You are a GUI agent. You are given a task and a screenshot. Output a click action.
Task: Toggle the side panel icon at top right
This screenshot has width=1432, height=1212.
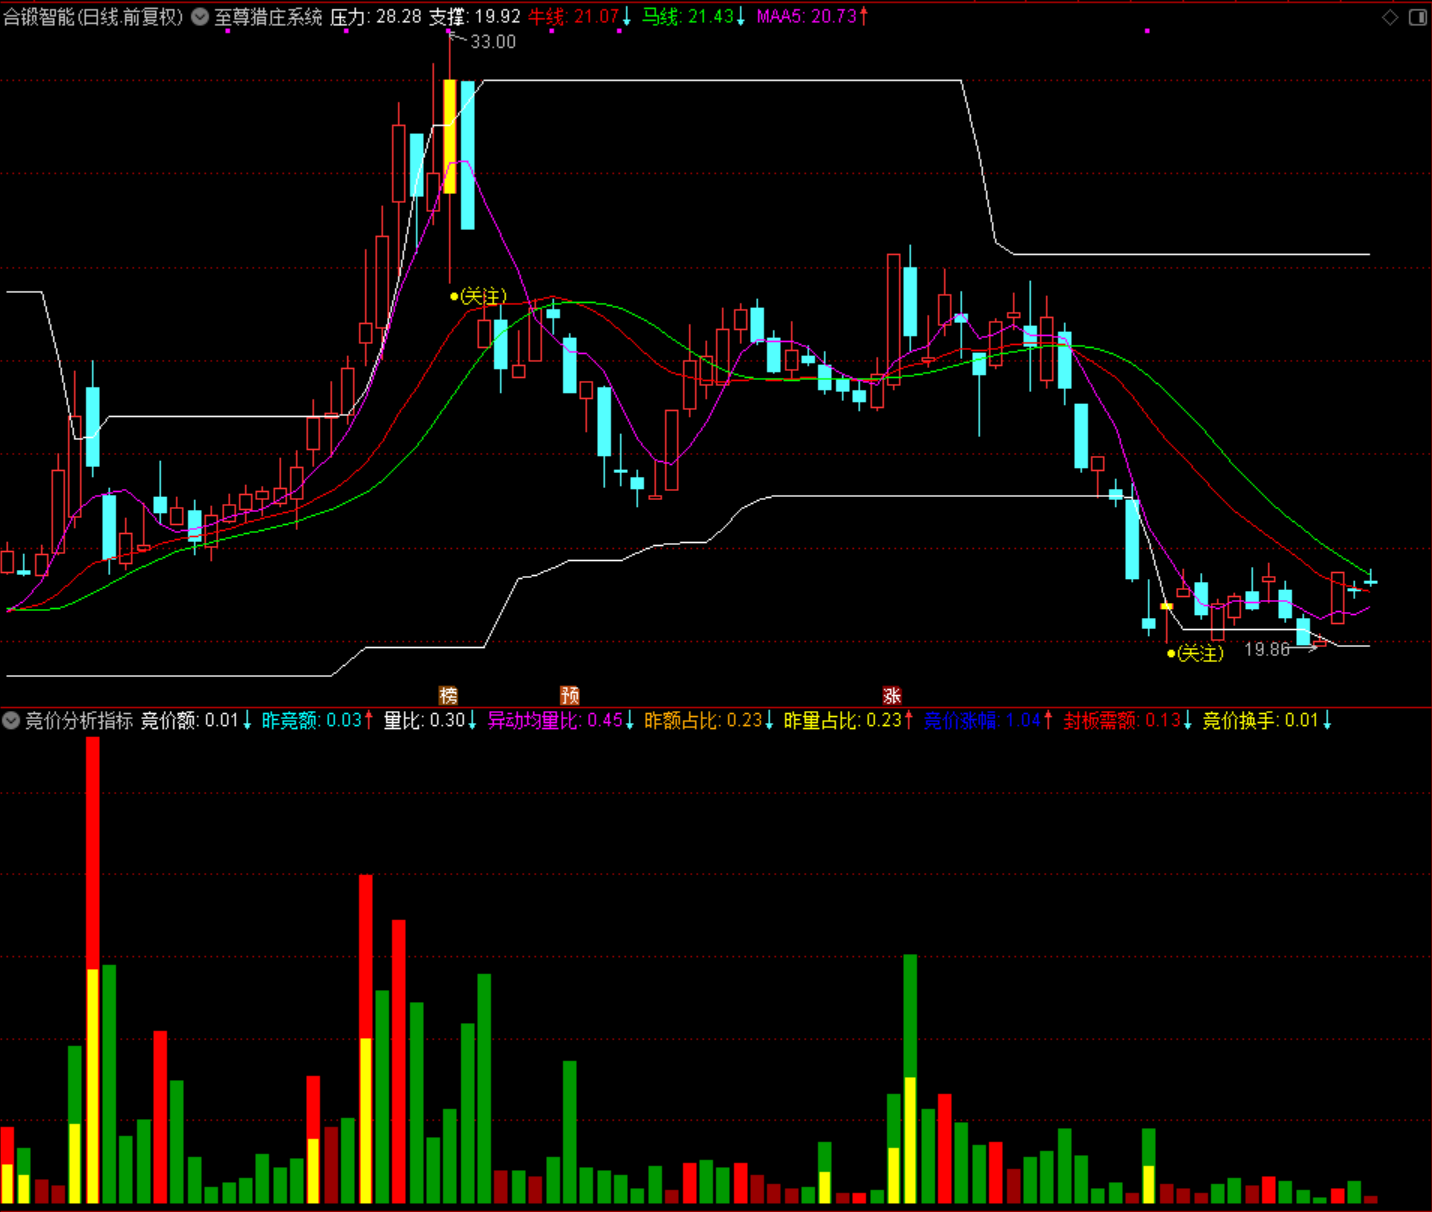point(1418,17)
